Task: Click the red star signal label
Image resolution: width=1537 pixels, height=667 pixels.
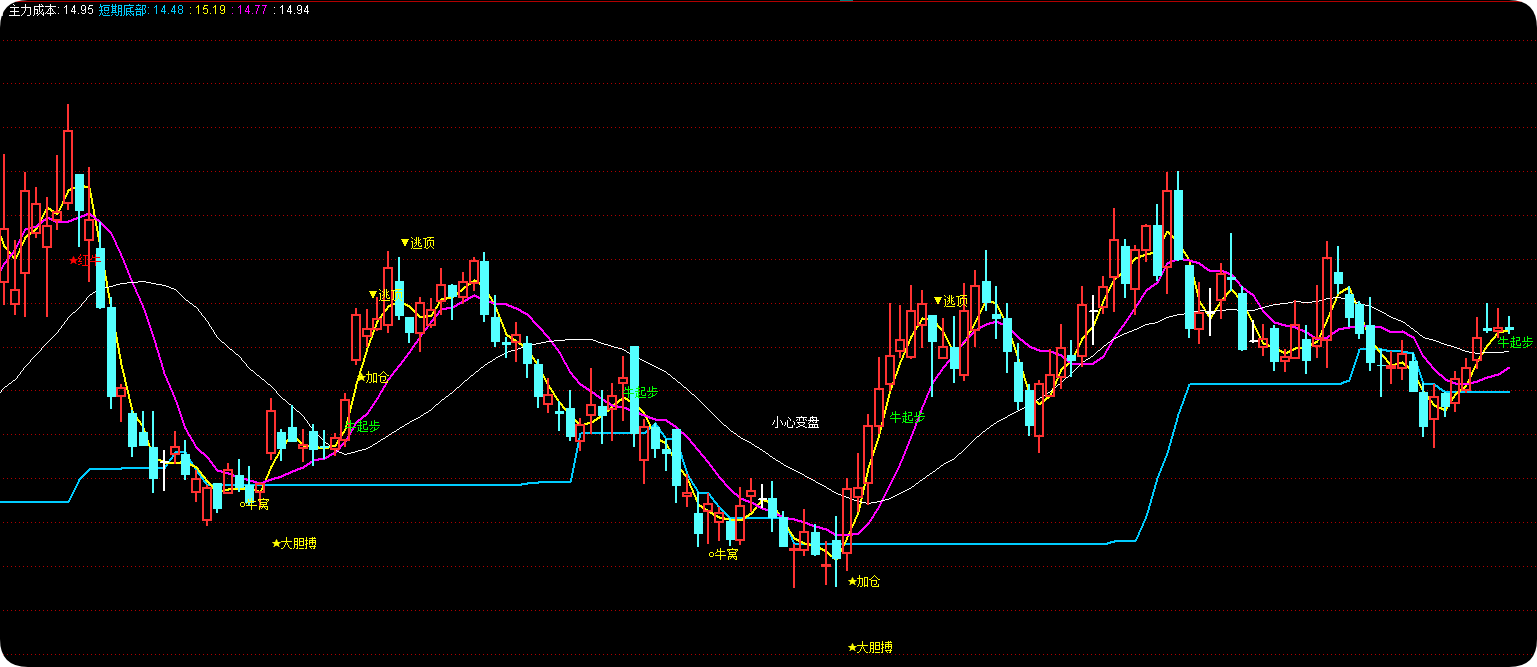Action: pos(86,261)
